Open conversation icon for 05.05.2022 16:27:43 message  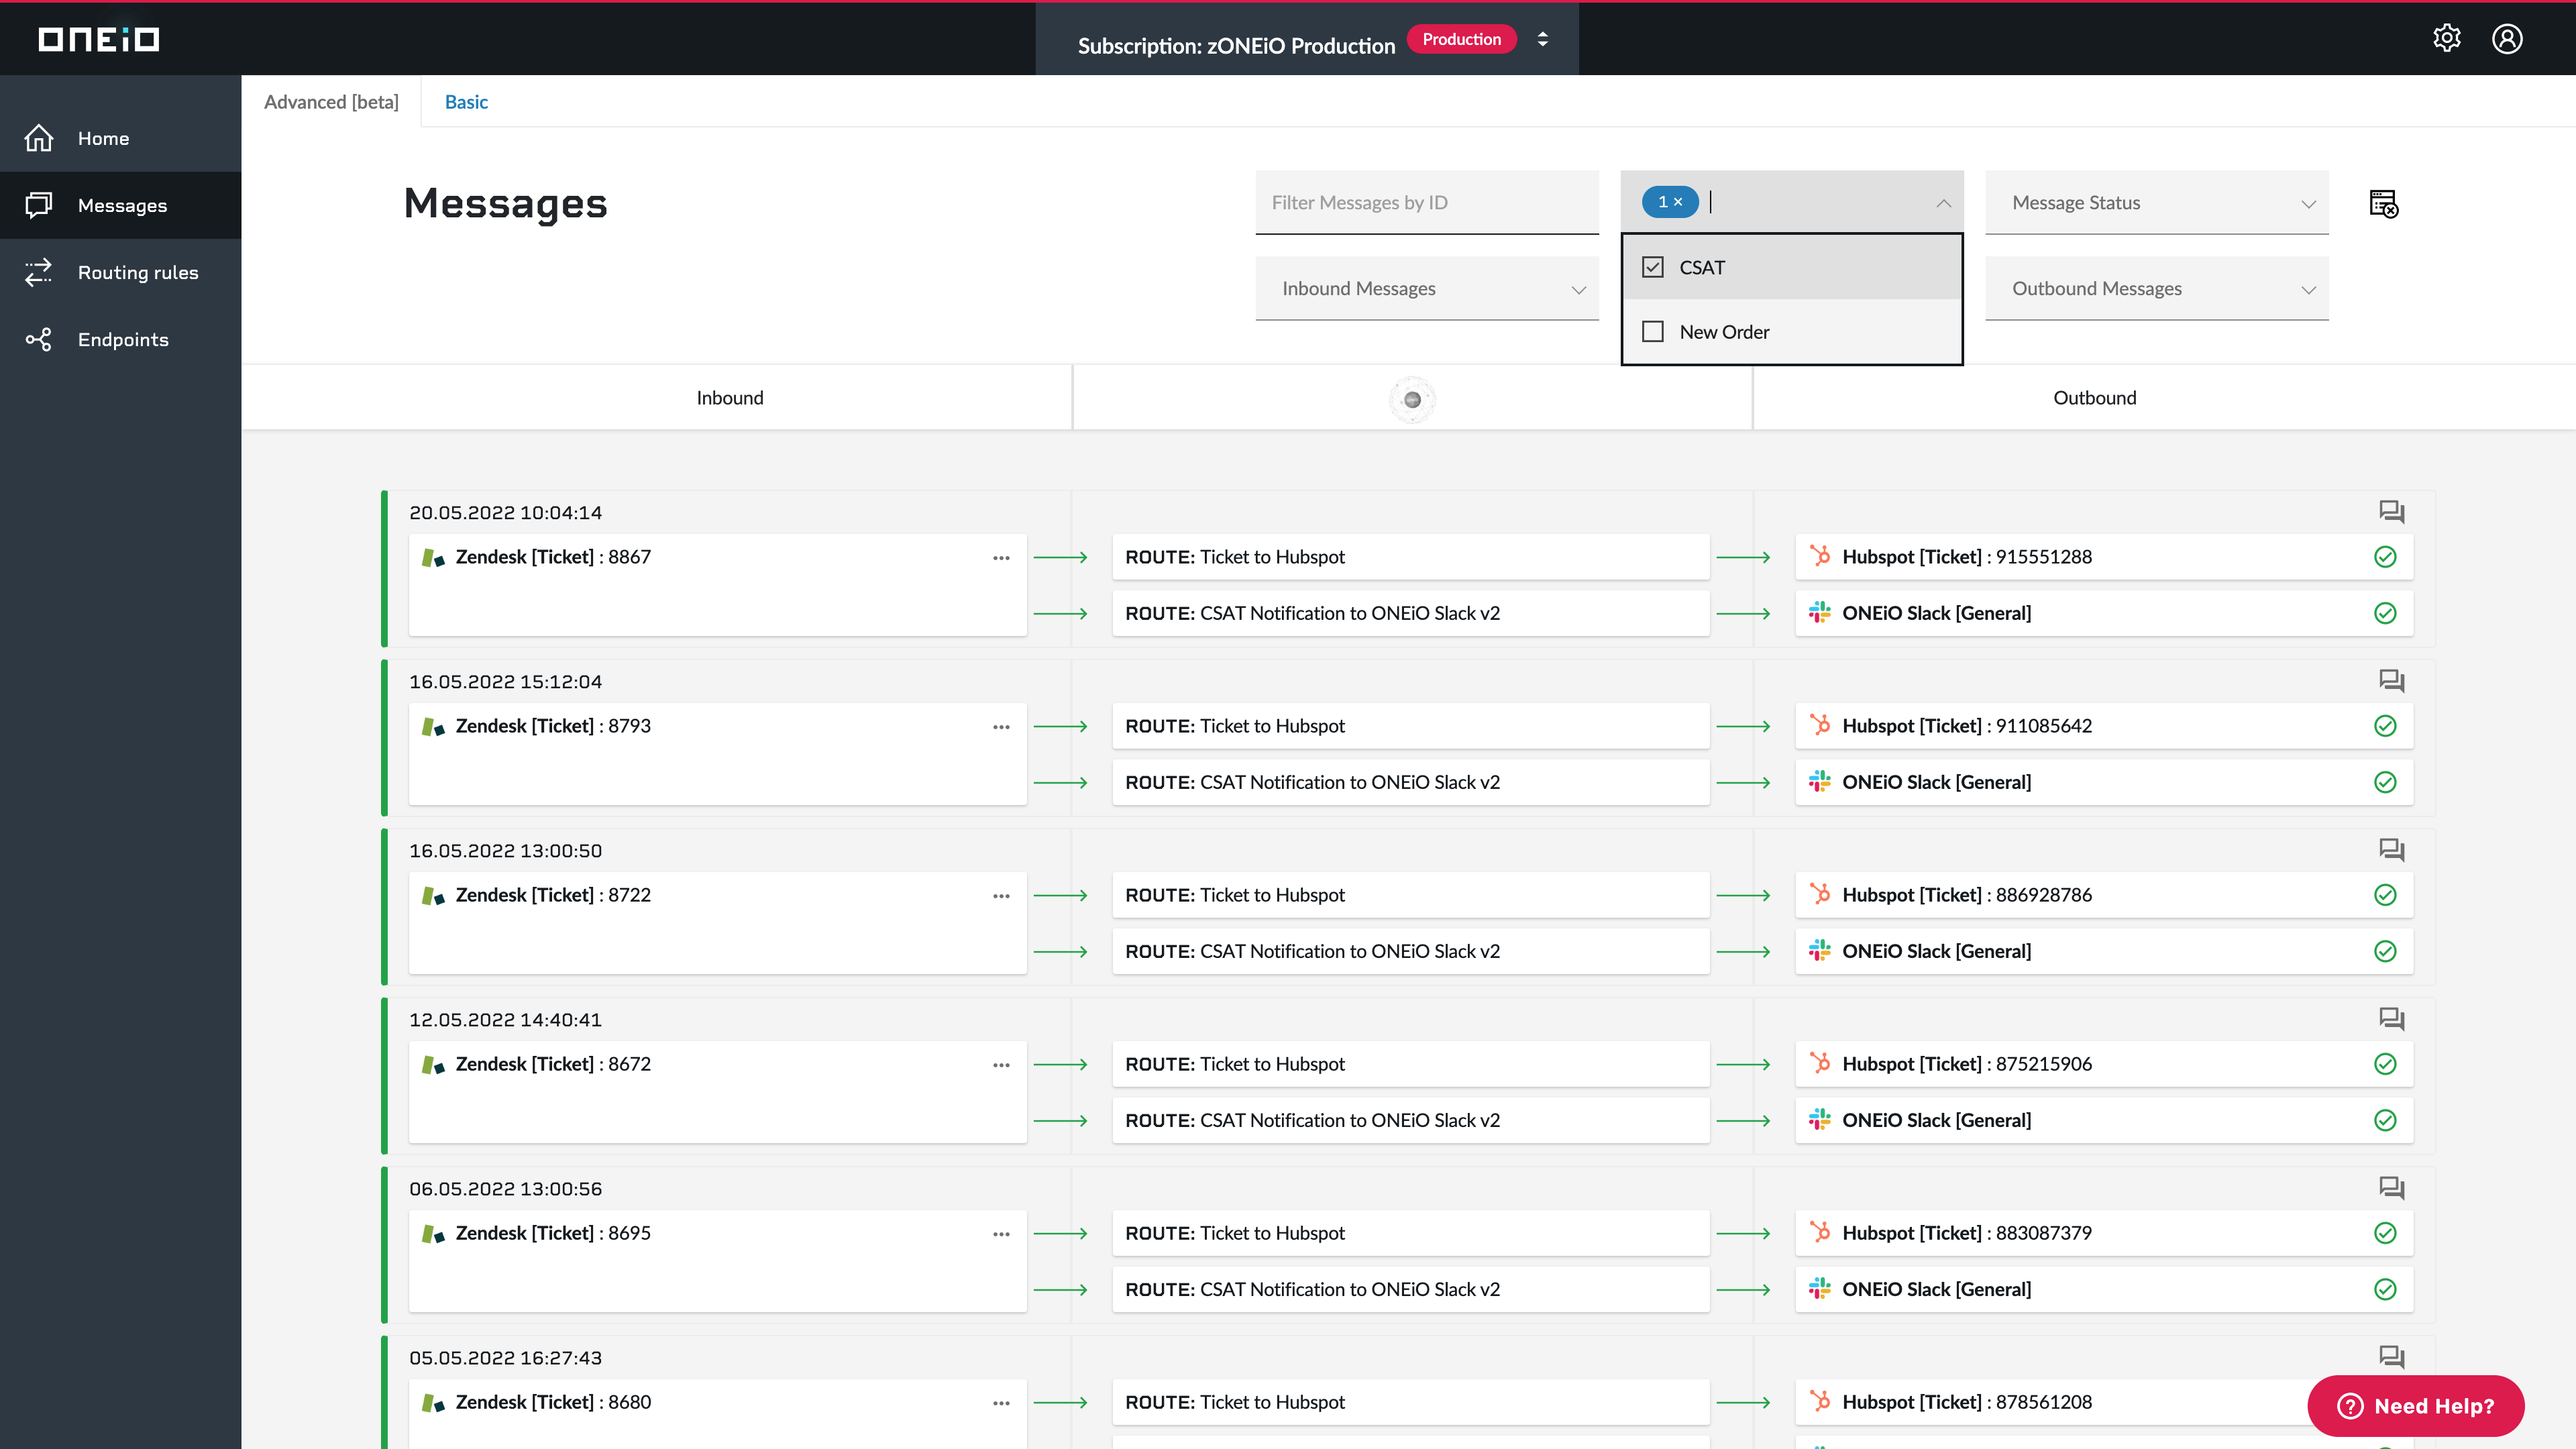tap(2391, 1357)
